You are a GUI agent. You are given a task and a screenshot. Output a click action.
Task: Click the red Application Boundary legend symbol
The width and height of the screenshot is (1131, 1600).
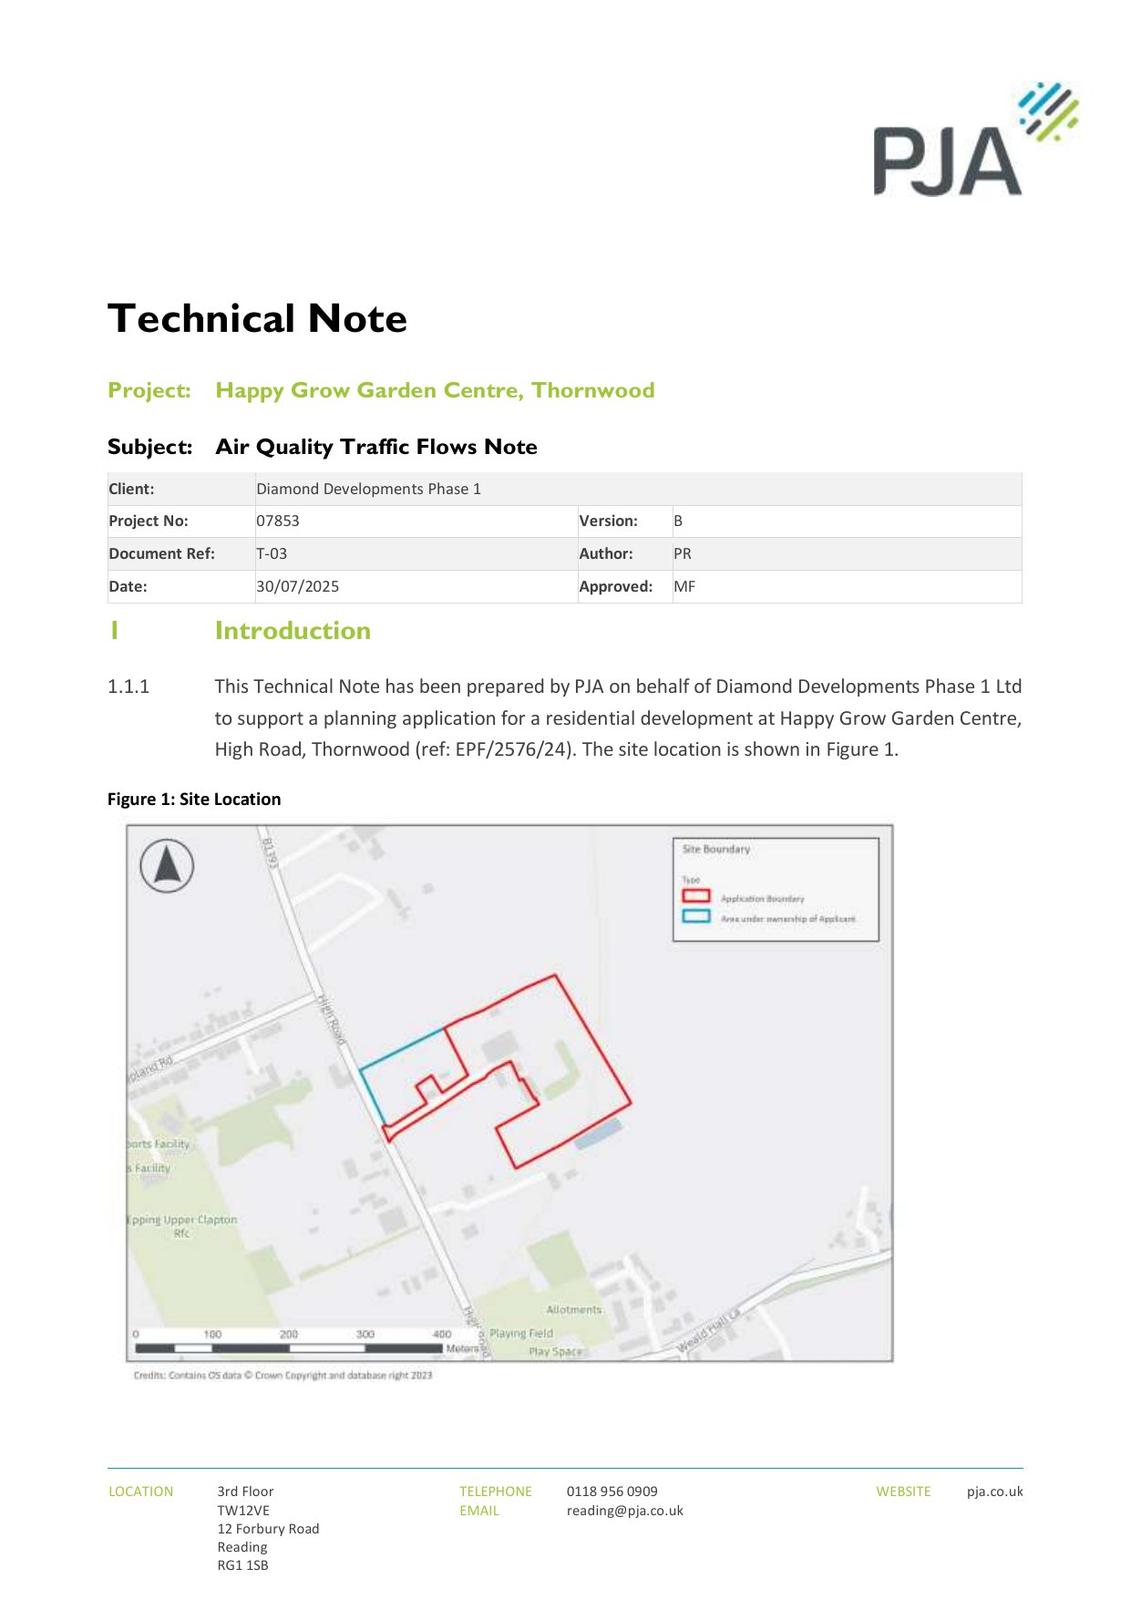[x=696, y=897]
